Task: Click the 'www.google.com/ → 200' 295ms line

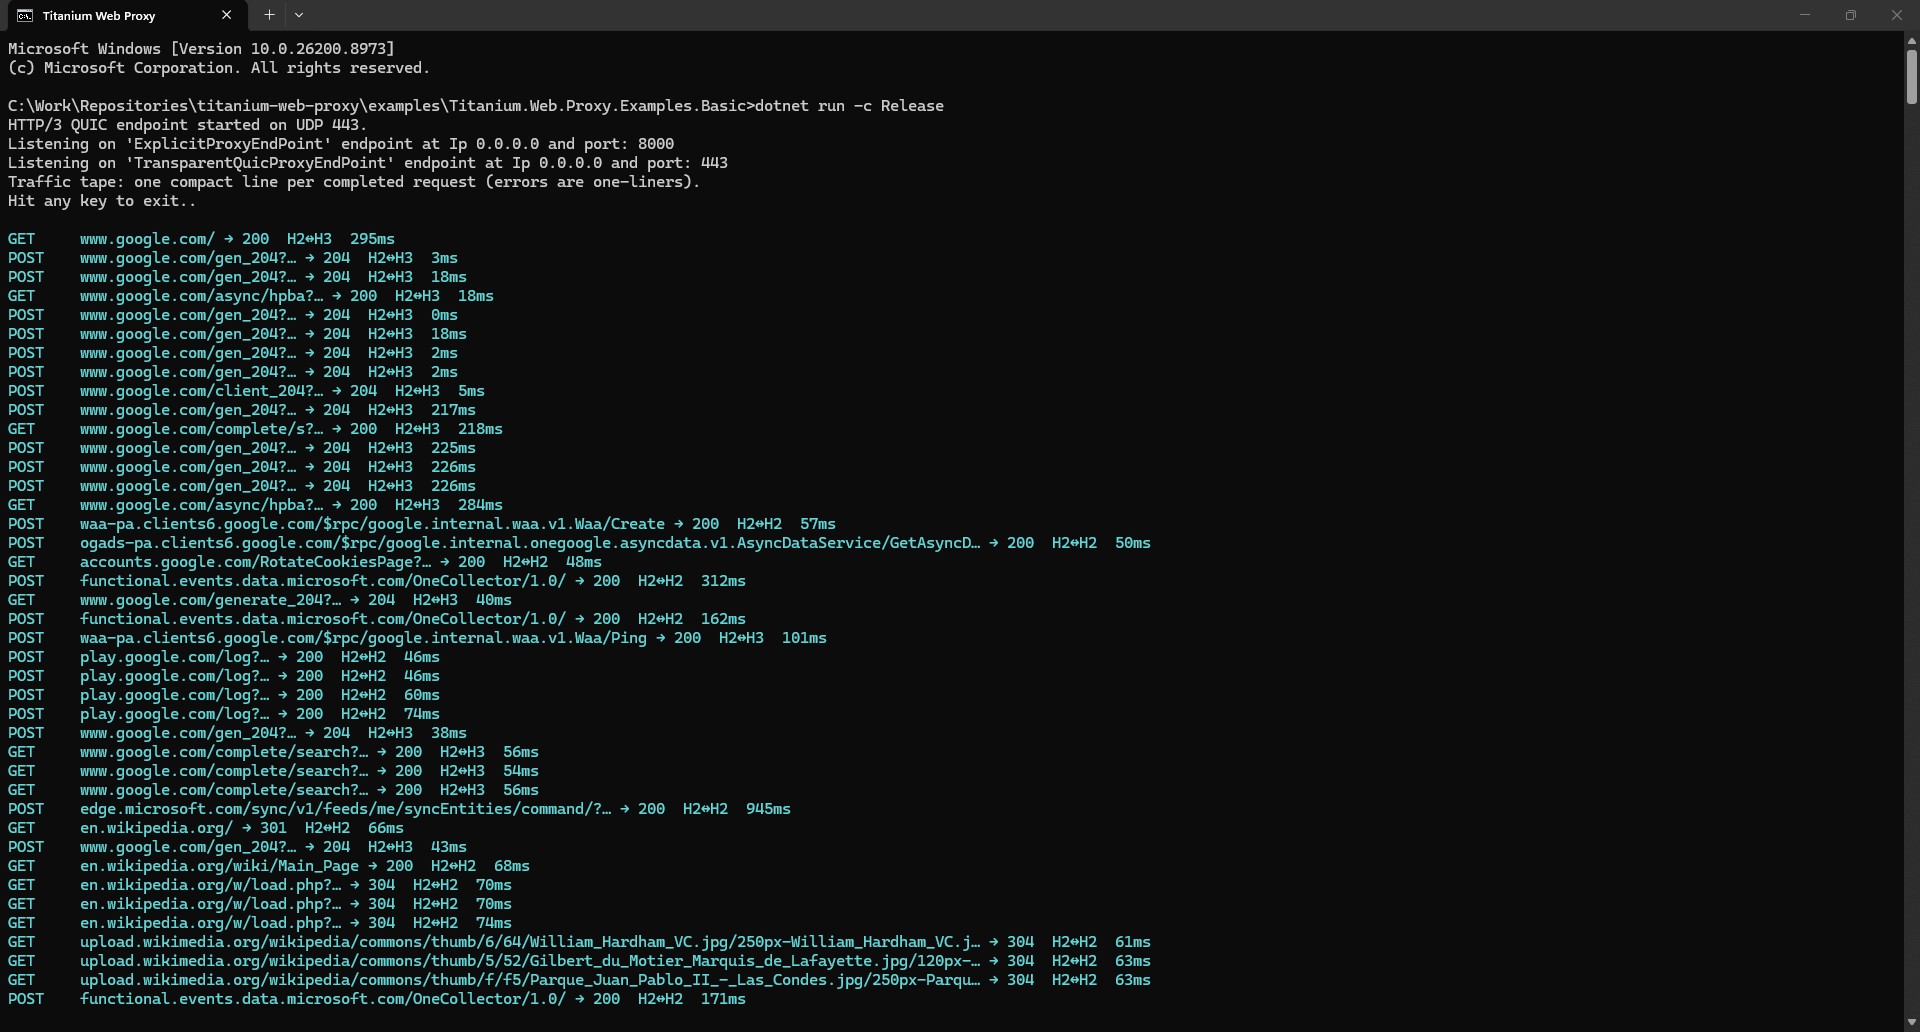Action: tap(201, 239)
